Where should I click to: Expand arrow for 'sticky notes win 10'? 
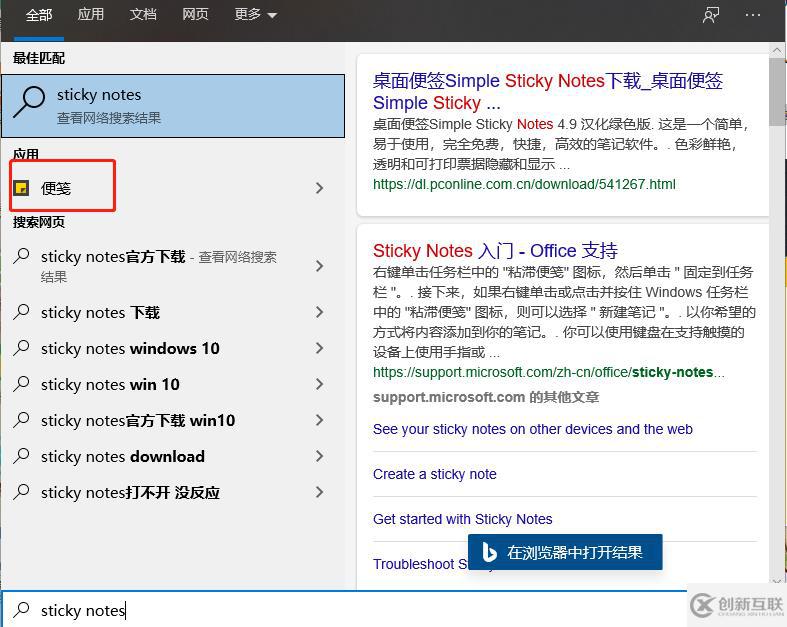point(319,384)
